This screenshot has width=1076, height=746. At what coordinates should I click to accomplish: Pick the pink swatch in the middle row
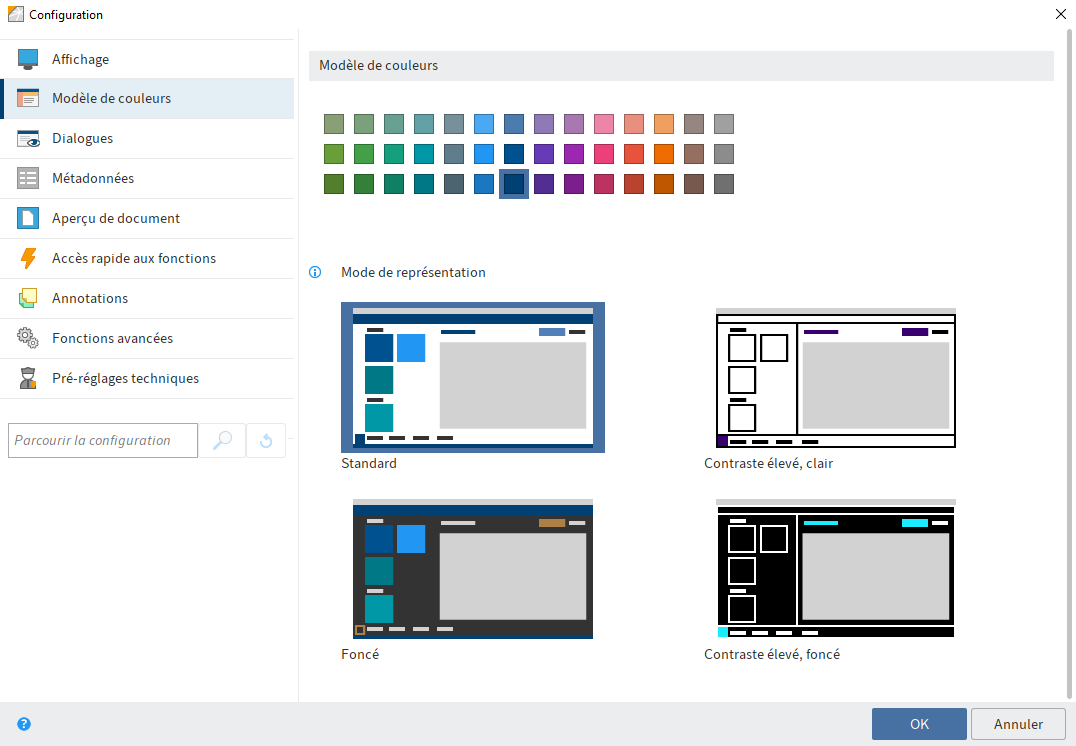[603, 154]
